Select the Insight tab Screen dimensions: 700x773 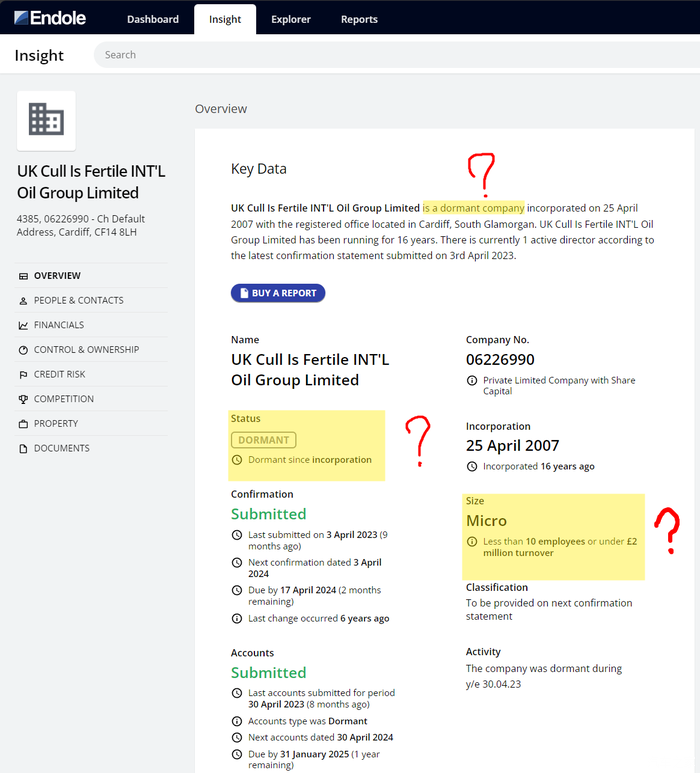tap(225, 19)
